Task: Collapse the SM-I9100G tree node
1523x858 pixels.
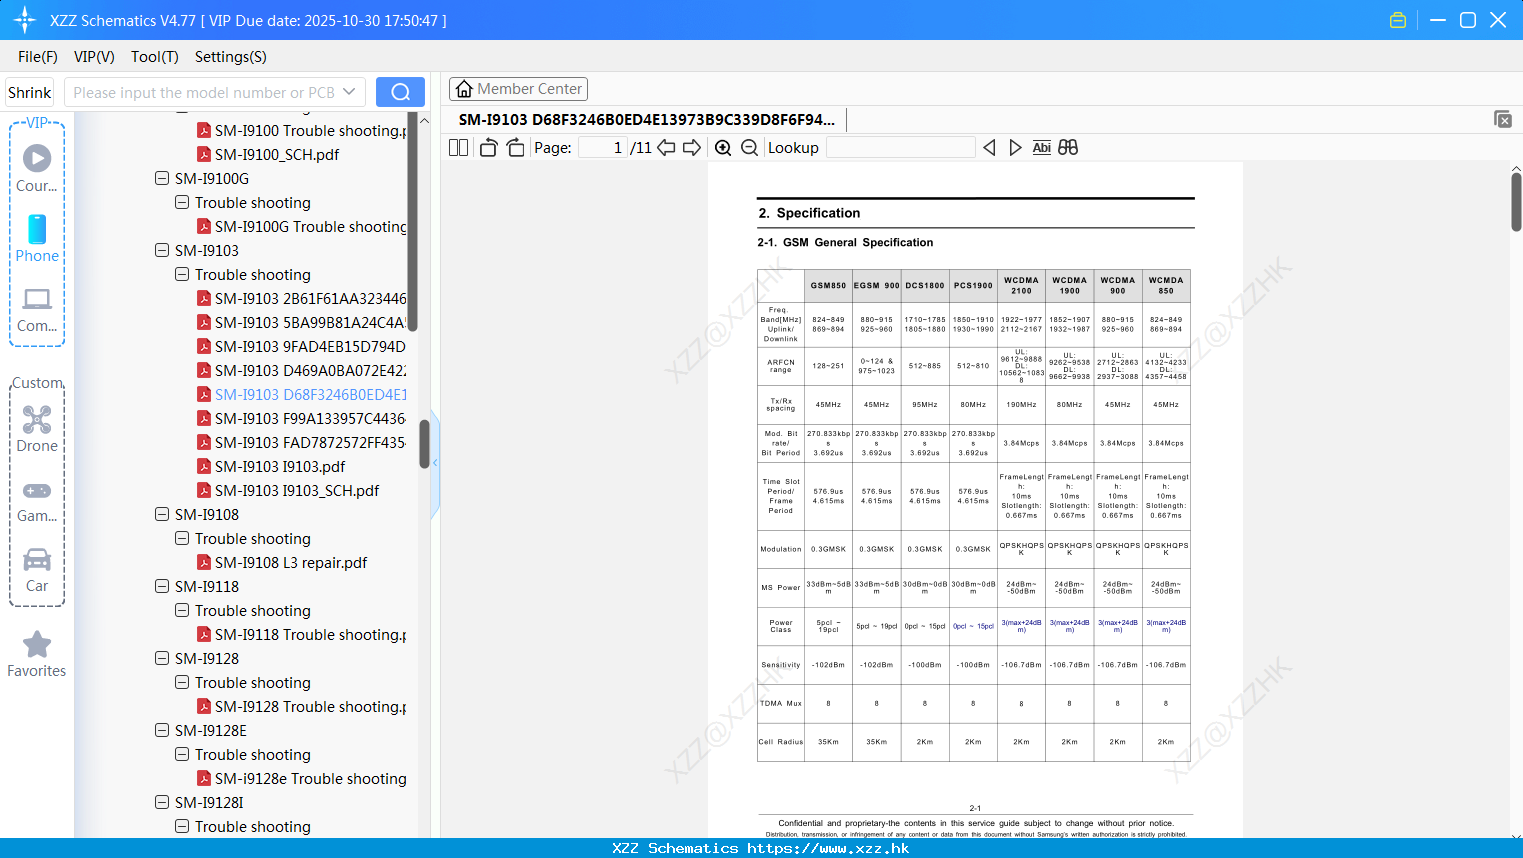Action: [x=162, y=178]
